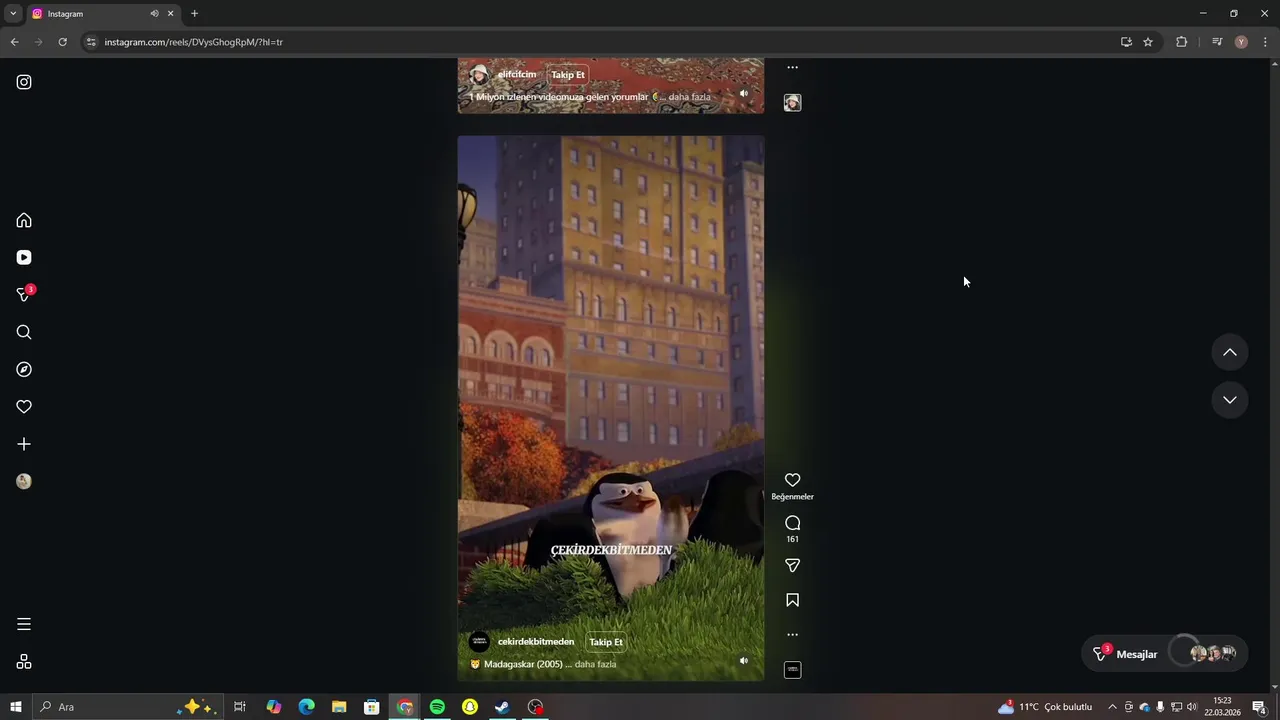Screen dimensions: 1280x720
Task: Click the taskbar Ara search box
Action: [x=126, y=707]
